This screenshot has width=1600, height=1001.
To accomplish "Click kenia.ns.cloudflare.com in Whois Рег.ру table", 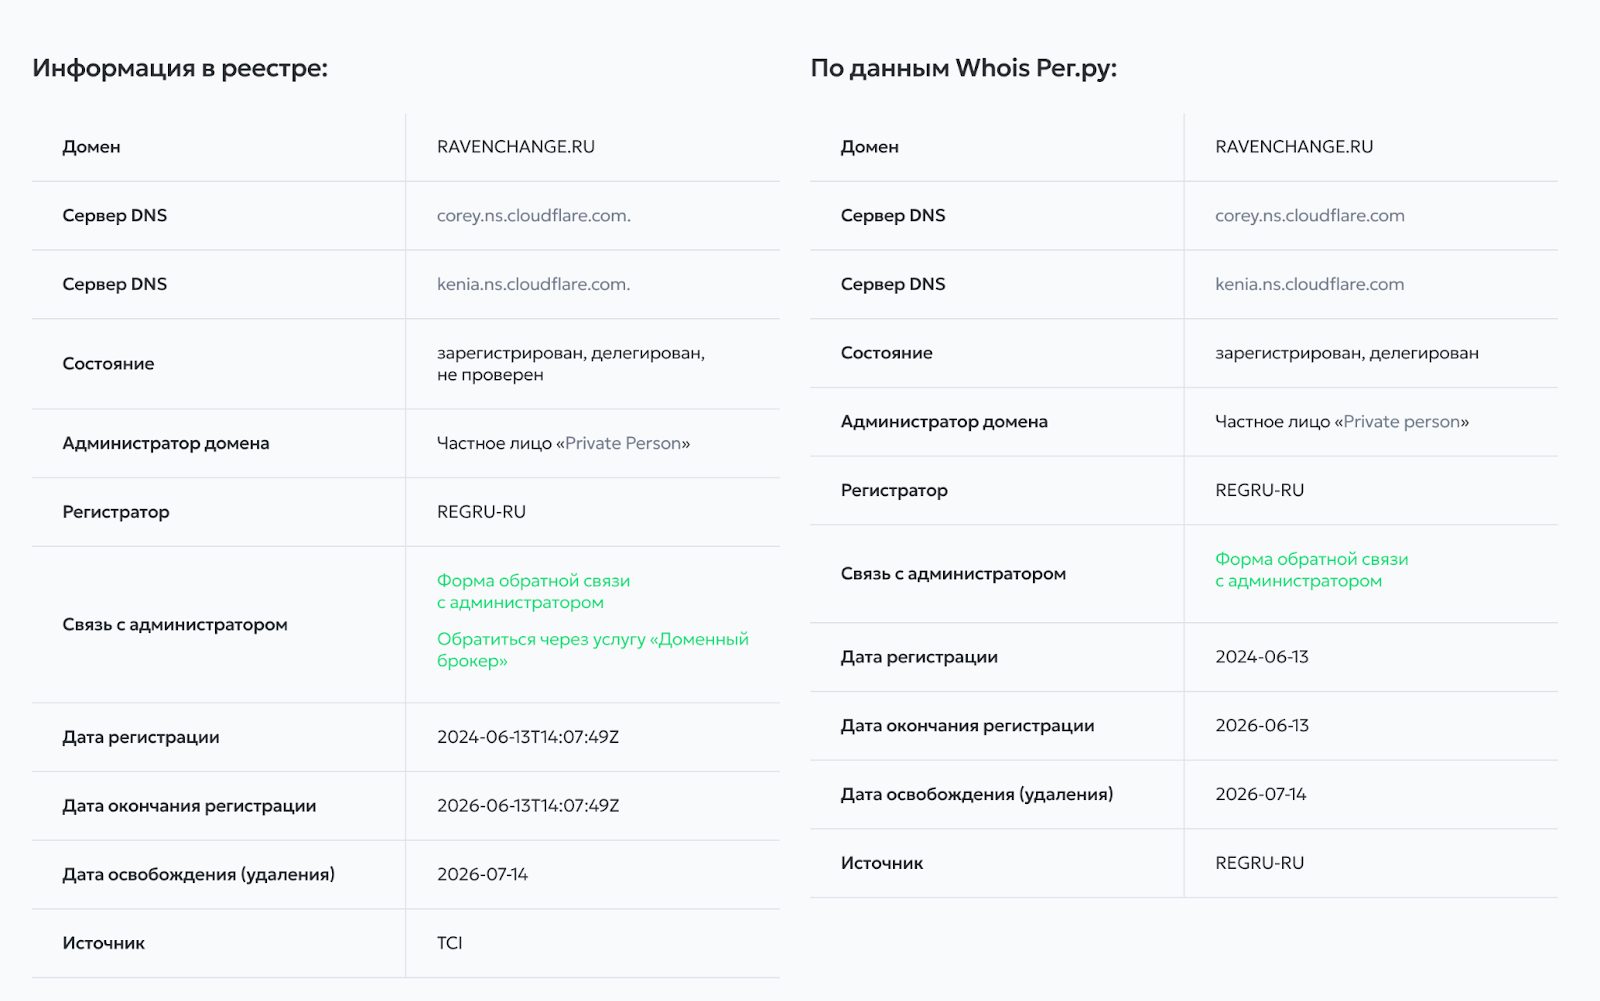I will 1309,285.
